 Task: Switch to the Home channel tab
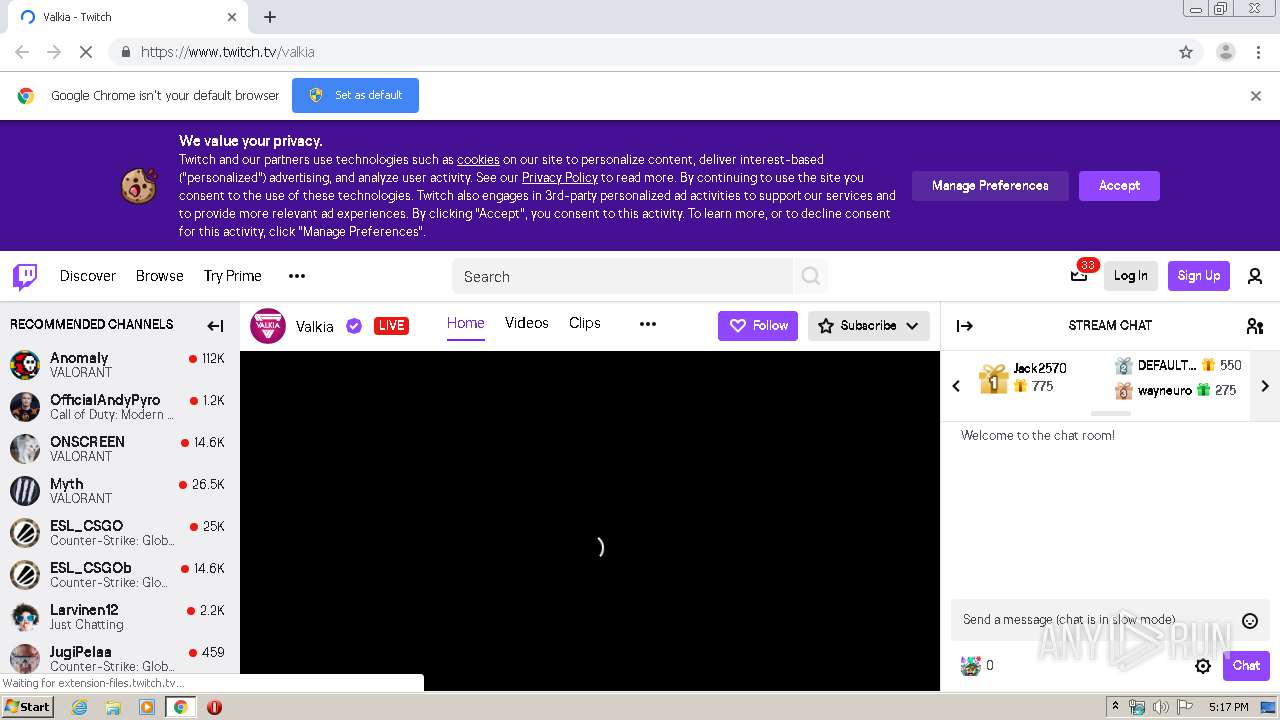pyautogui.click(x=466, y=323)
